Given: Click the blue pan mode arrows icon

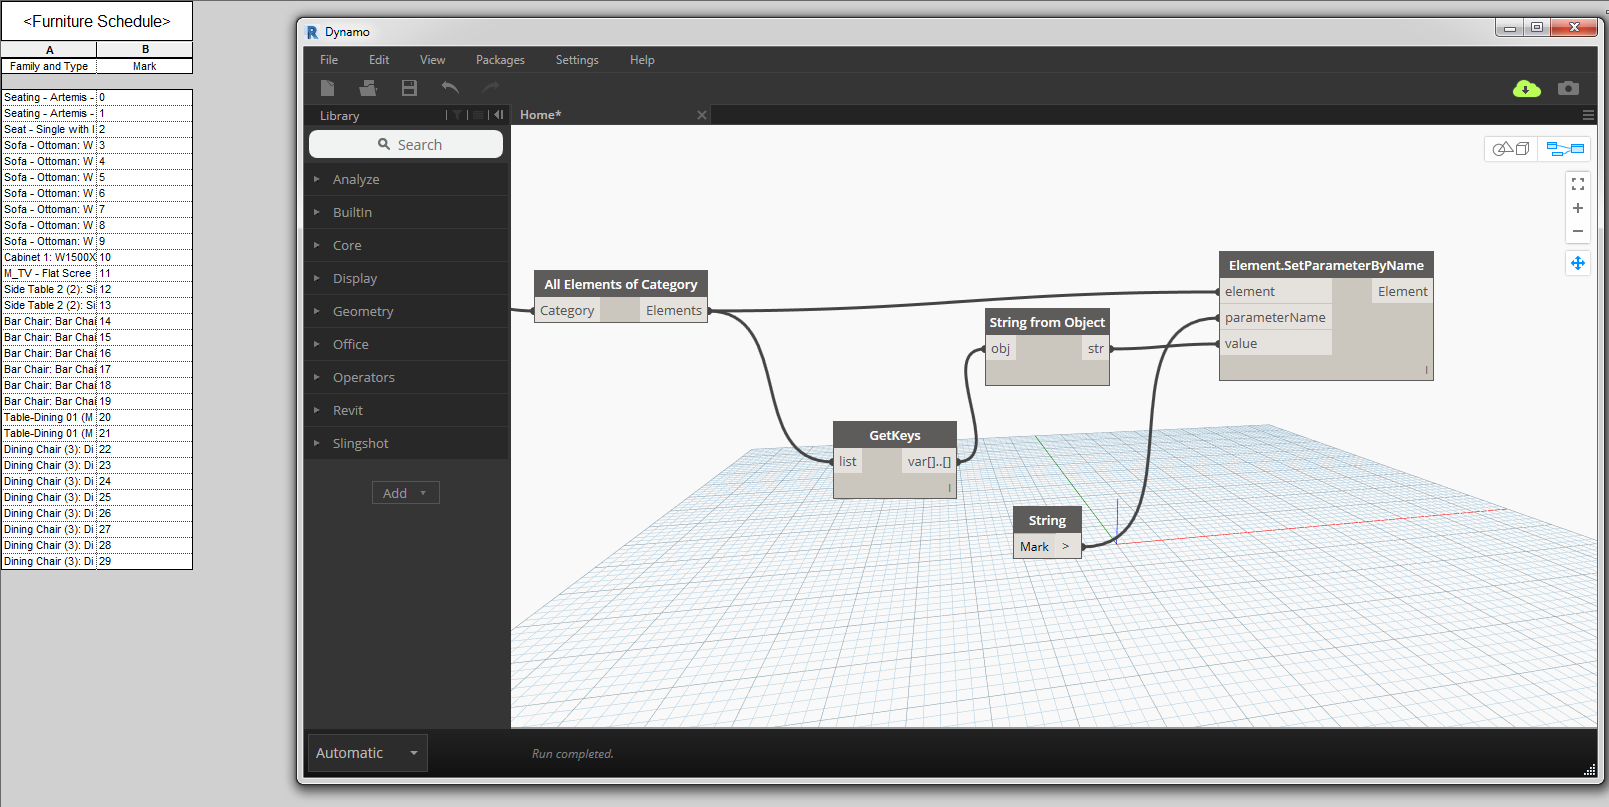Looking at the screenshot, I should click(x=1578, y=263).
